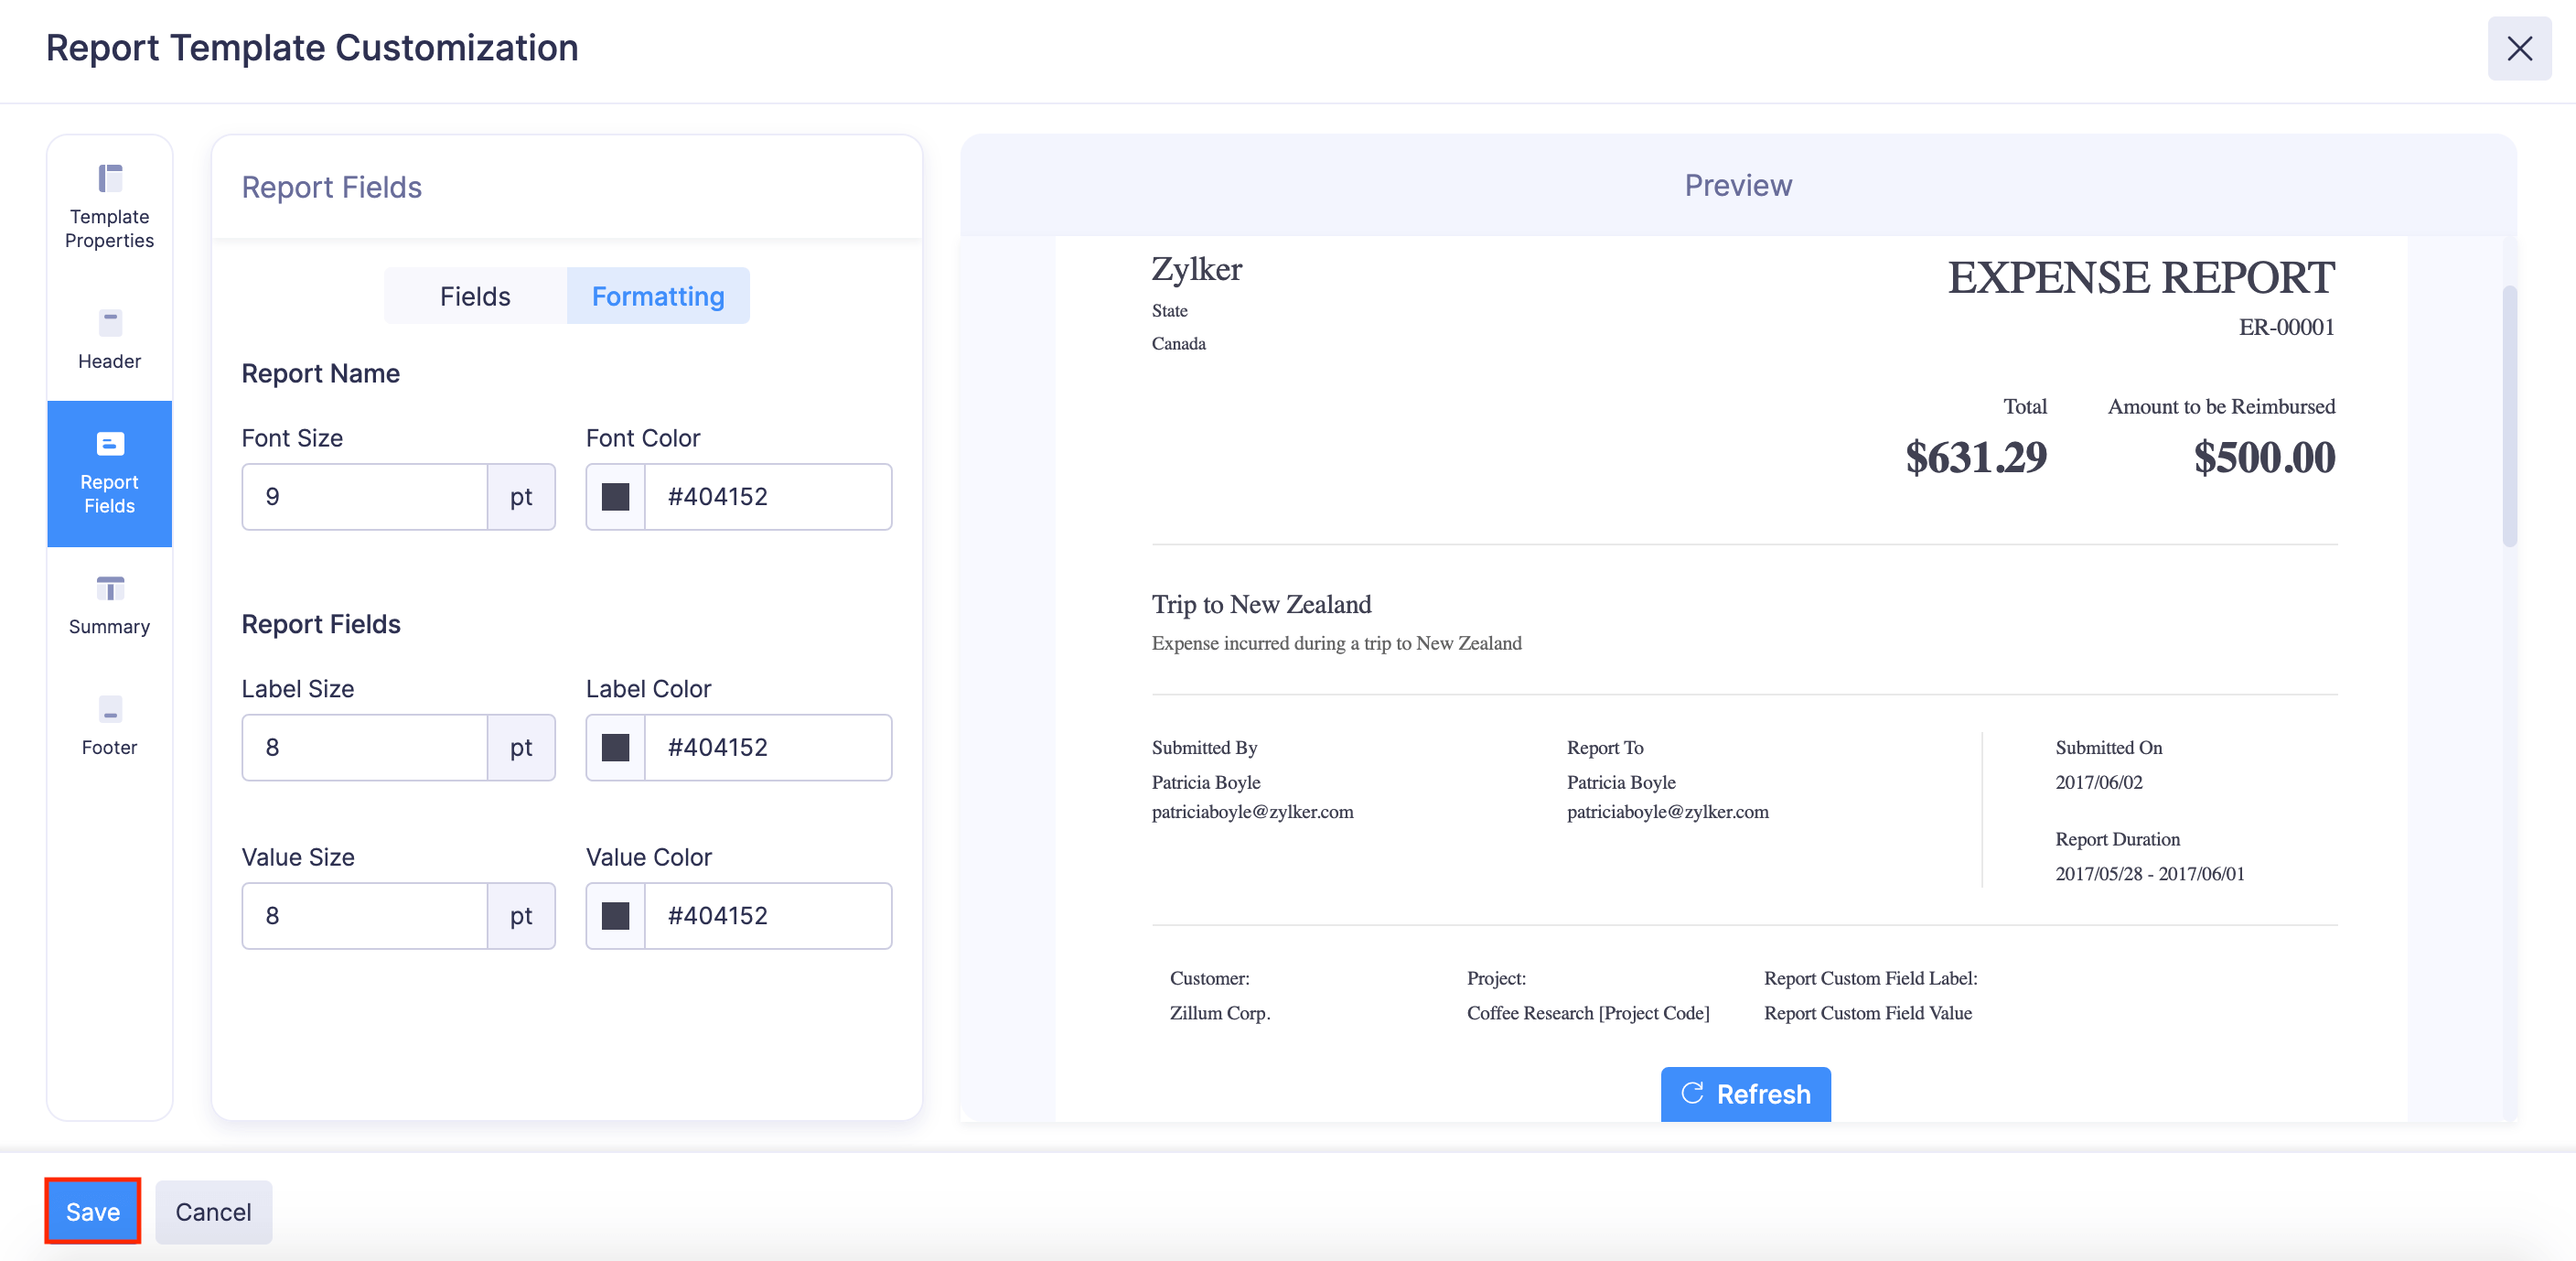Edit the Value Size field
Screen dimensions: 2576x1261
(x=365, y=915)
